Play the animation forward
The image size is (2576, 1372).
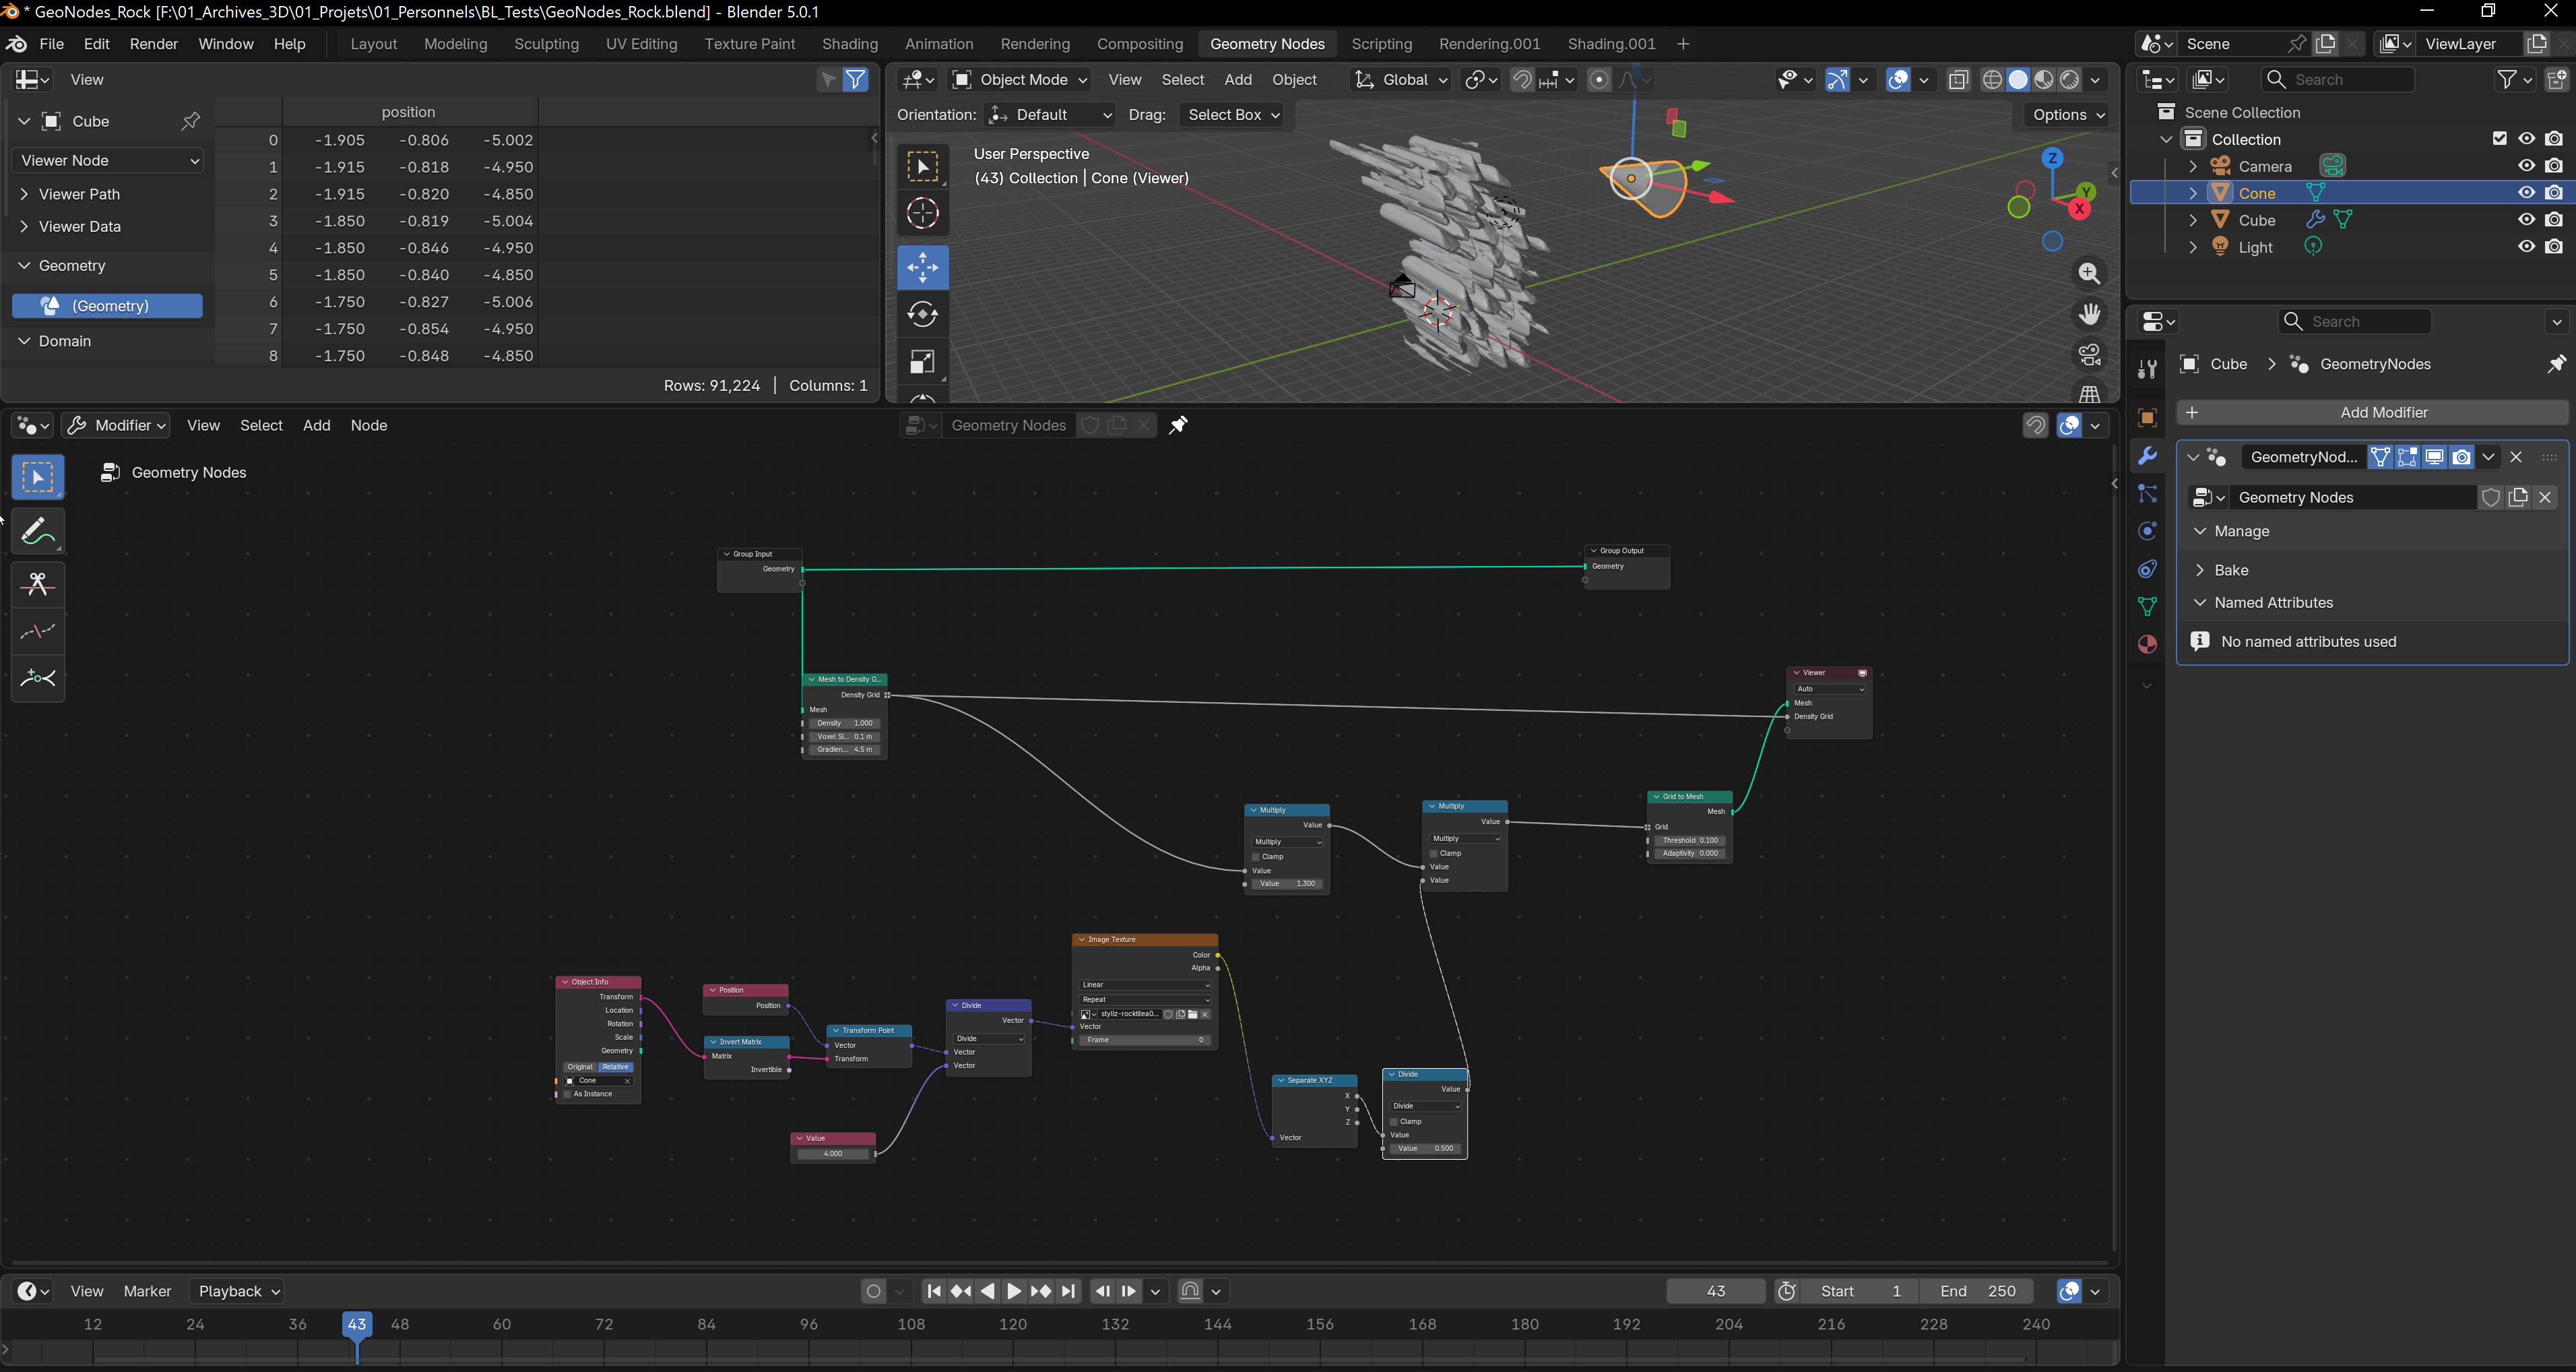[x=1014, y=1291]
